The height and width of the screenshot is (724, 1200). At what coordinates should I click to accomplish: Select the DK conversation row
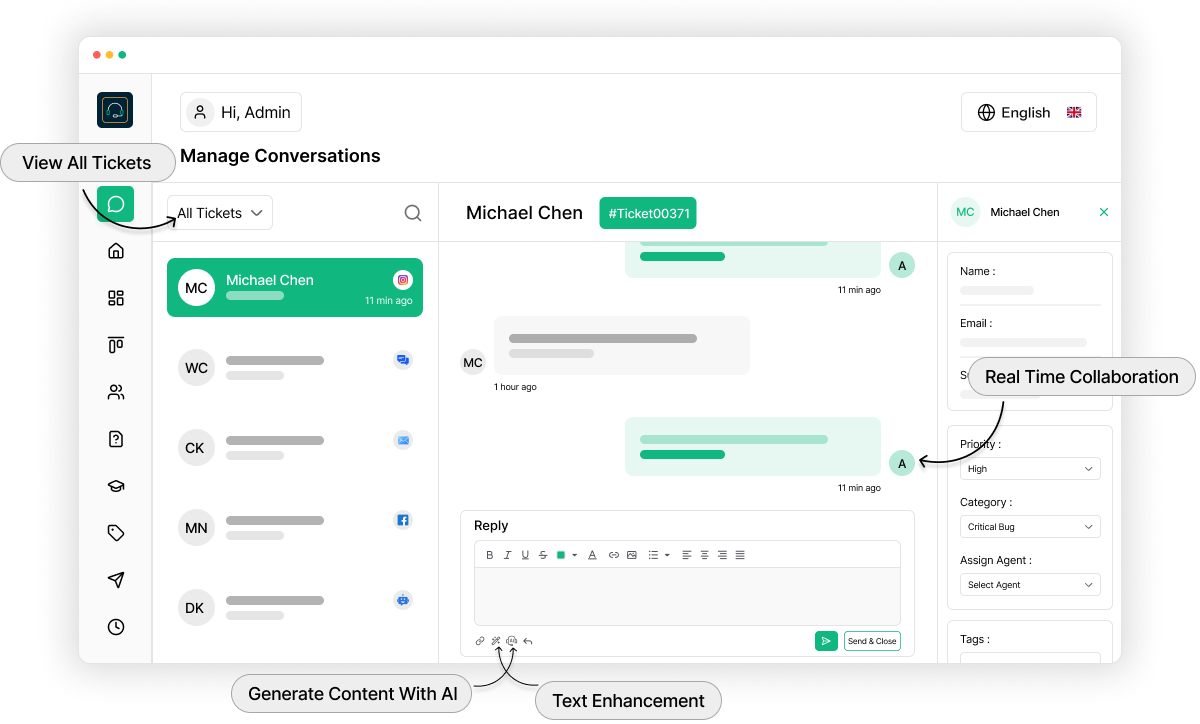pos(295,608)
